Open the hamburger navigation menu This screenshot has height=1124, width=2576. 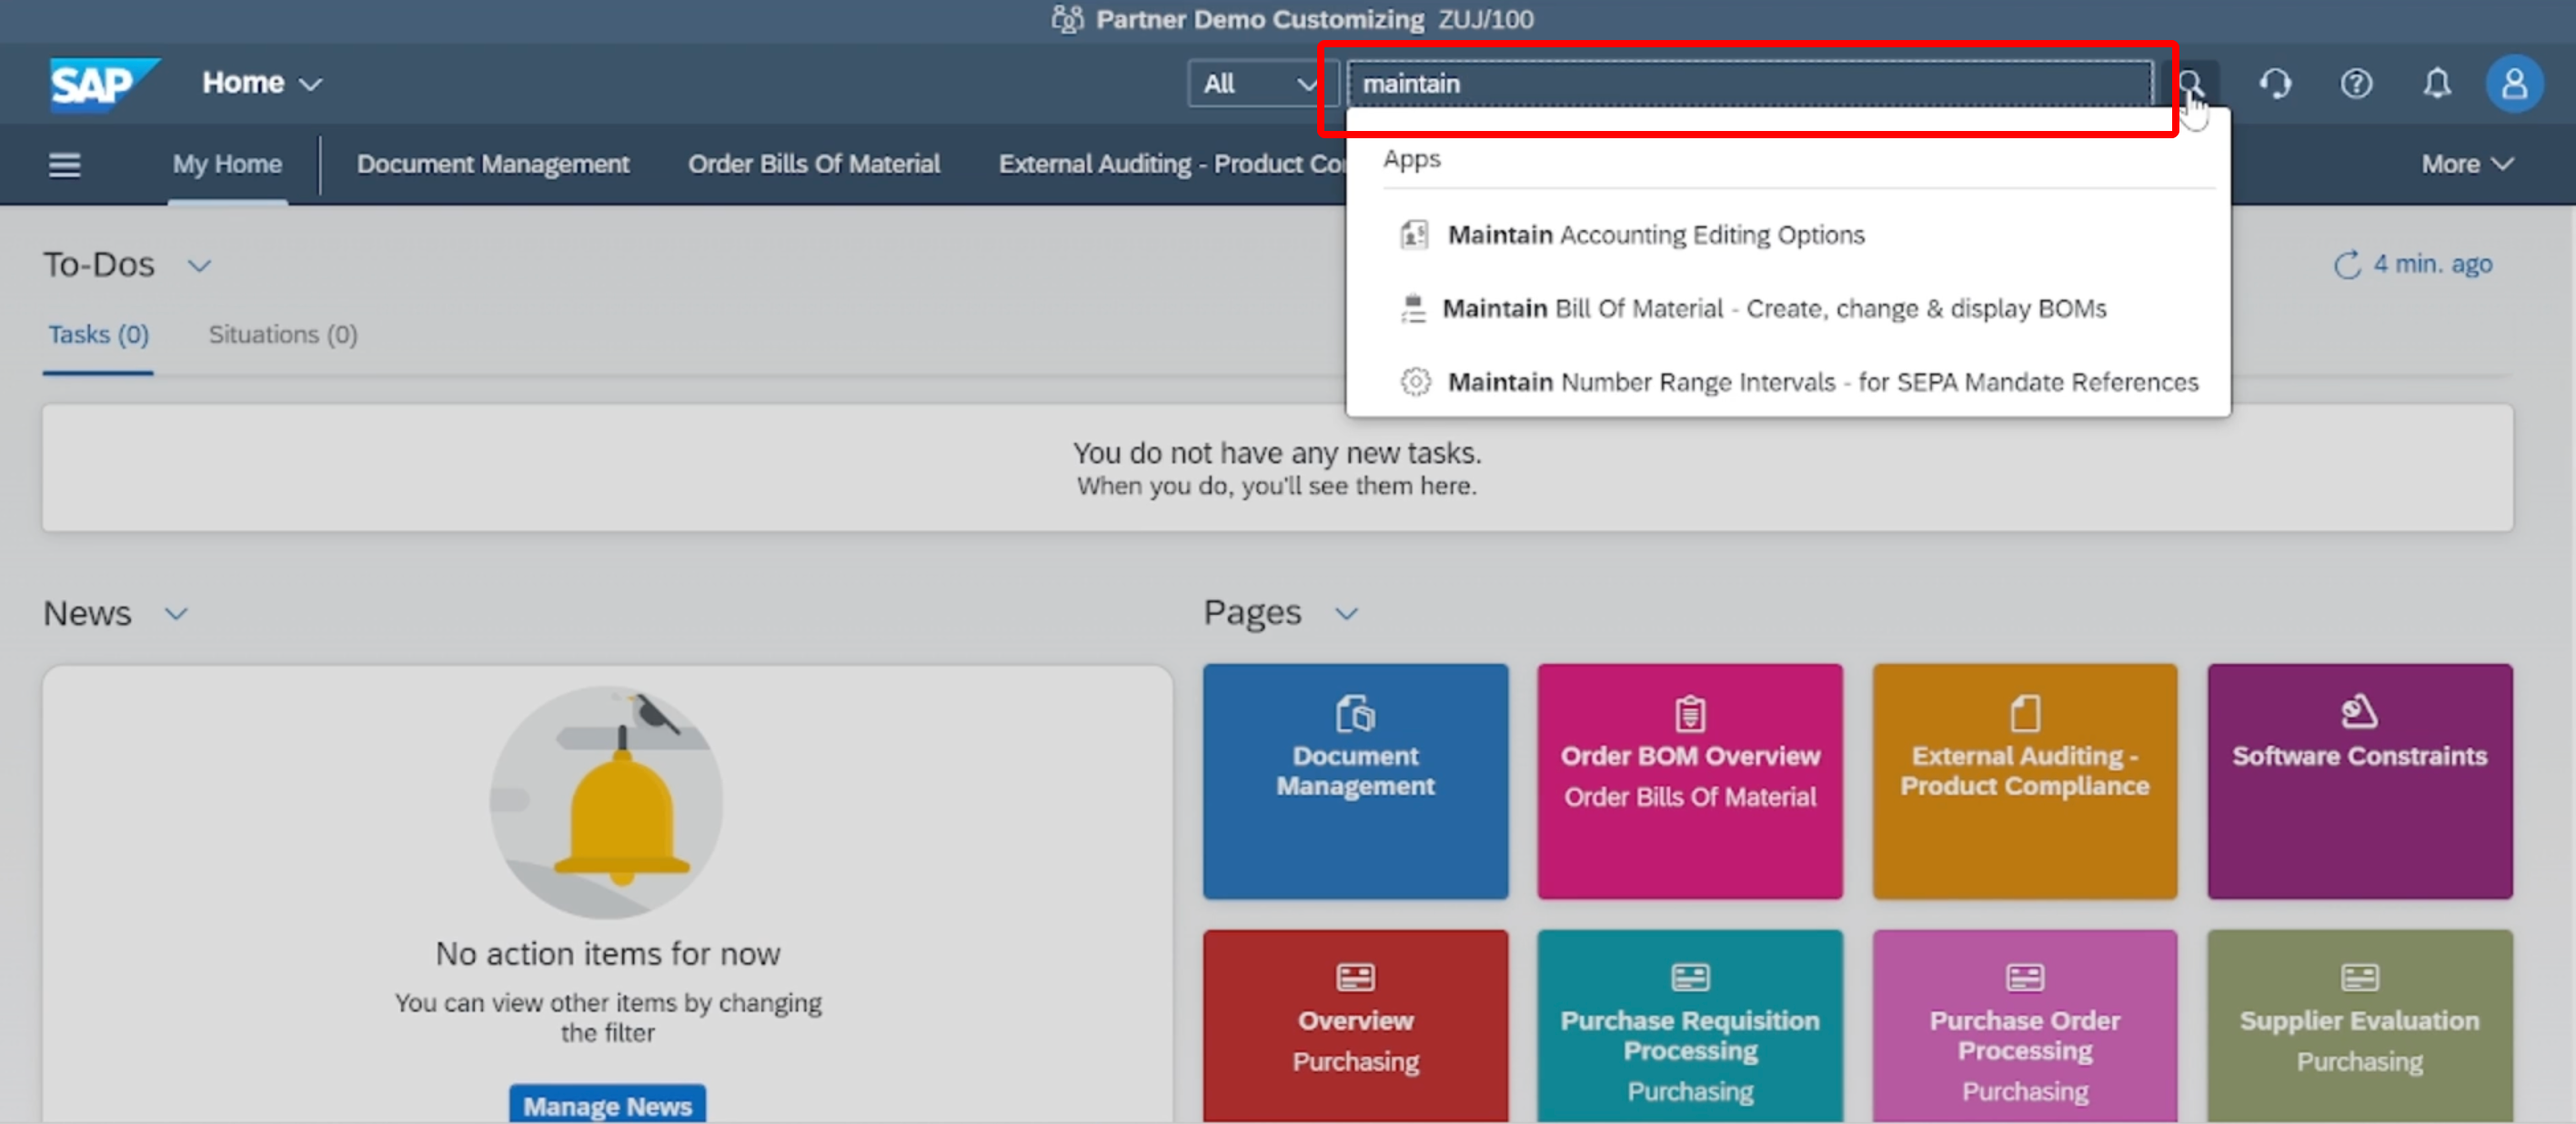[x=65, y=164]
